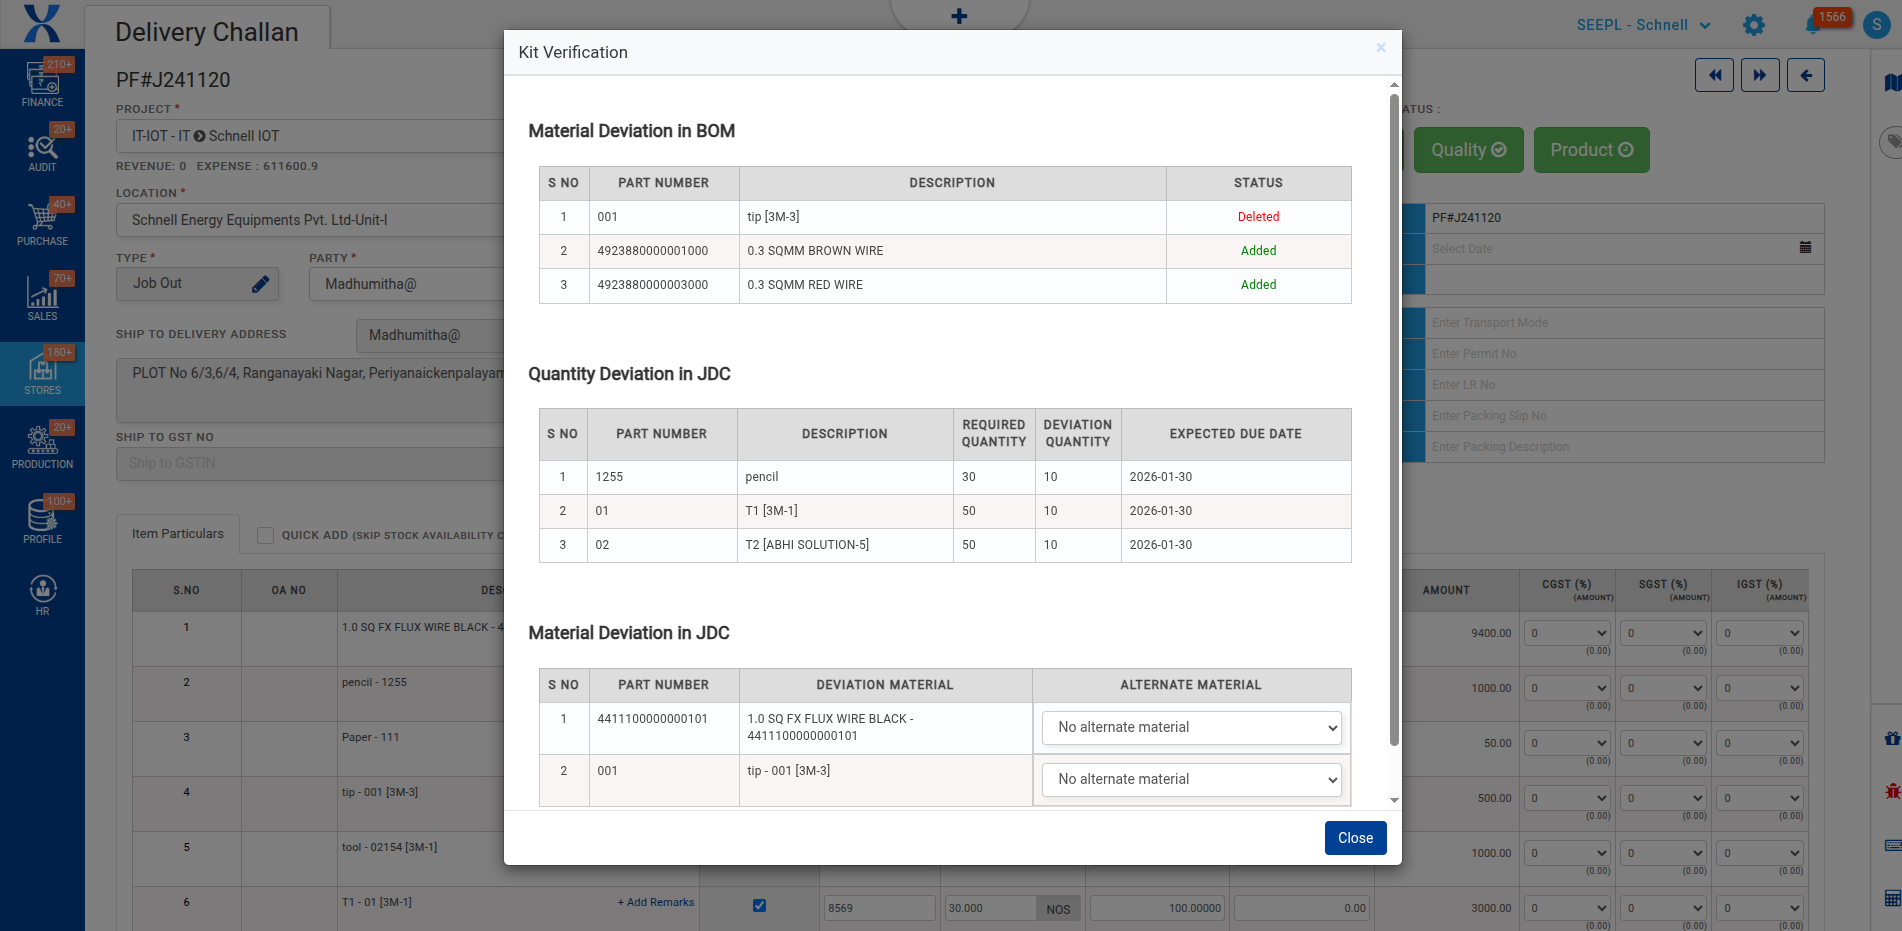Open the Audit module icon
The height and width of the screenshot is (931, 1902).
pyautogui.click(x=42, y=150)
